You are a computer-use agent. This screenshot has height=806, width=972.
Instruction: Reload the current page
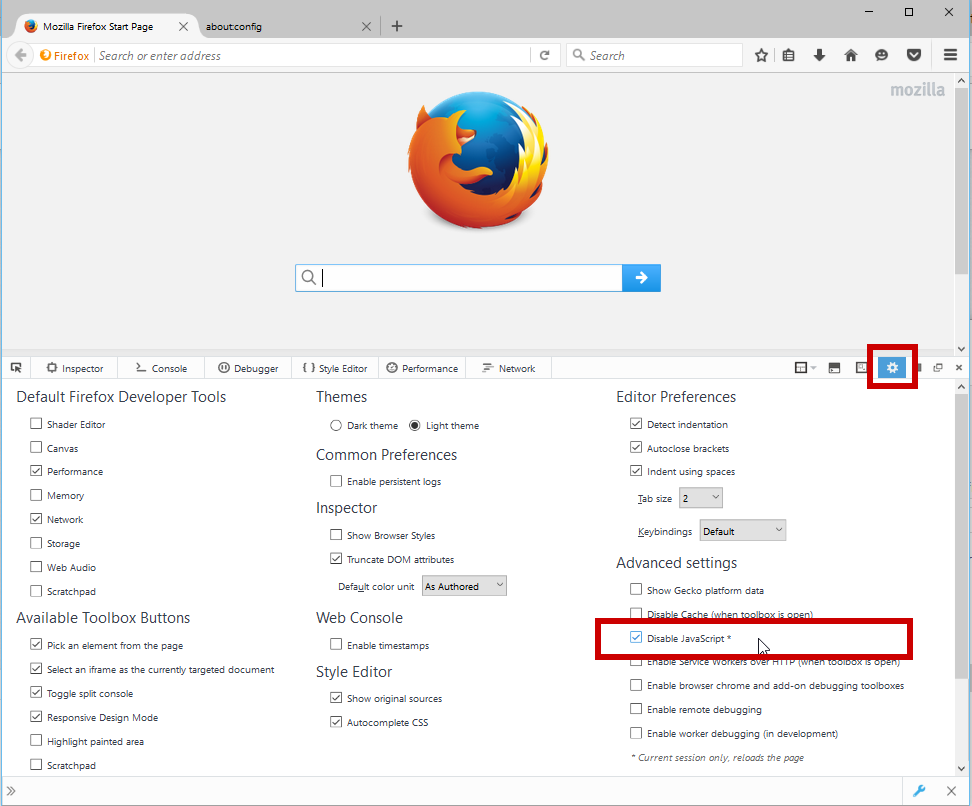[544, 55]
